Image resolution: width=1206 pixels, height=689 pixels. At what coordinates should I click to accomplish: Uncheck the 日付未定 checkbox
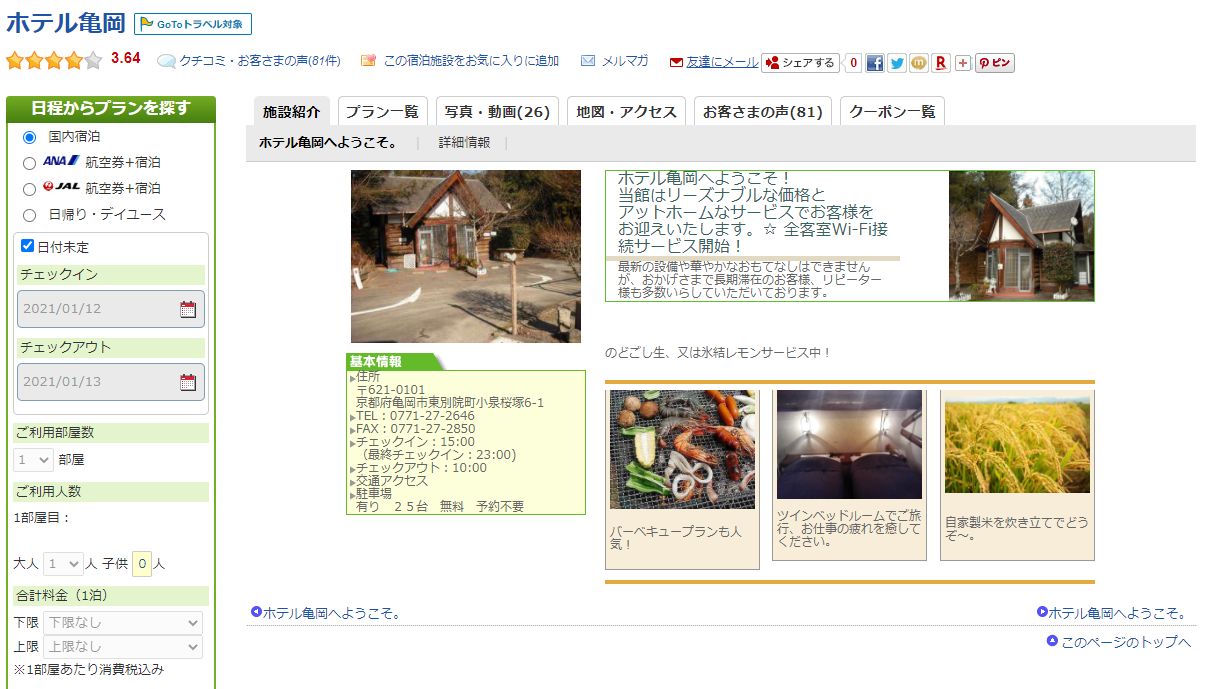tap(28, 246)
